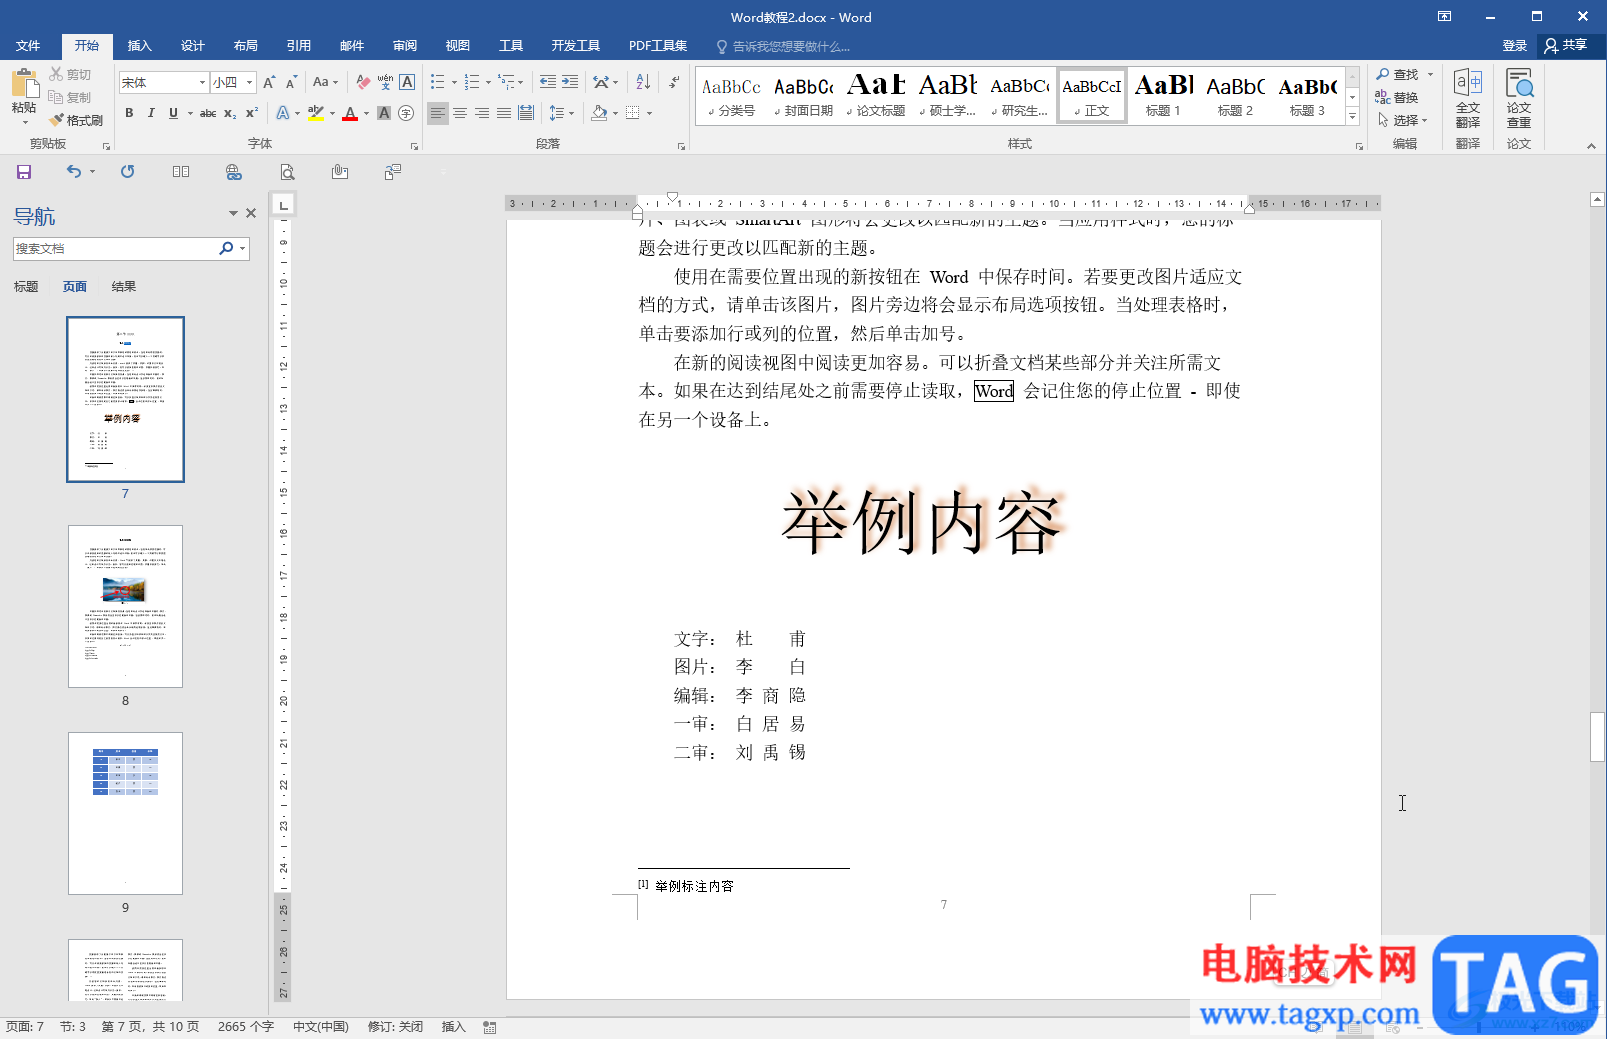Expand the bullets list dropdown arrow
This screenshot has width=1607, height=1039.
click(x=455, y=83)
